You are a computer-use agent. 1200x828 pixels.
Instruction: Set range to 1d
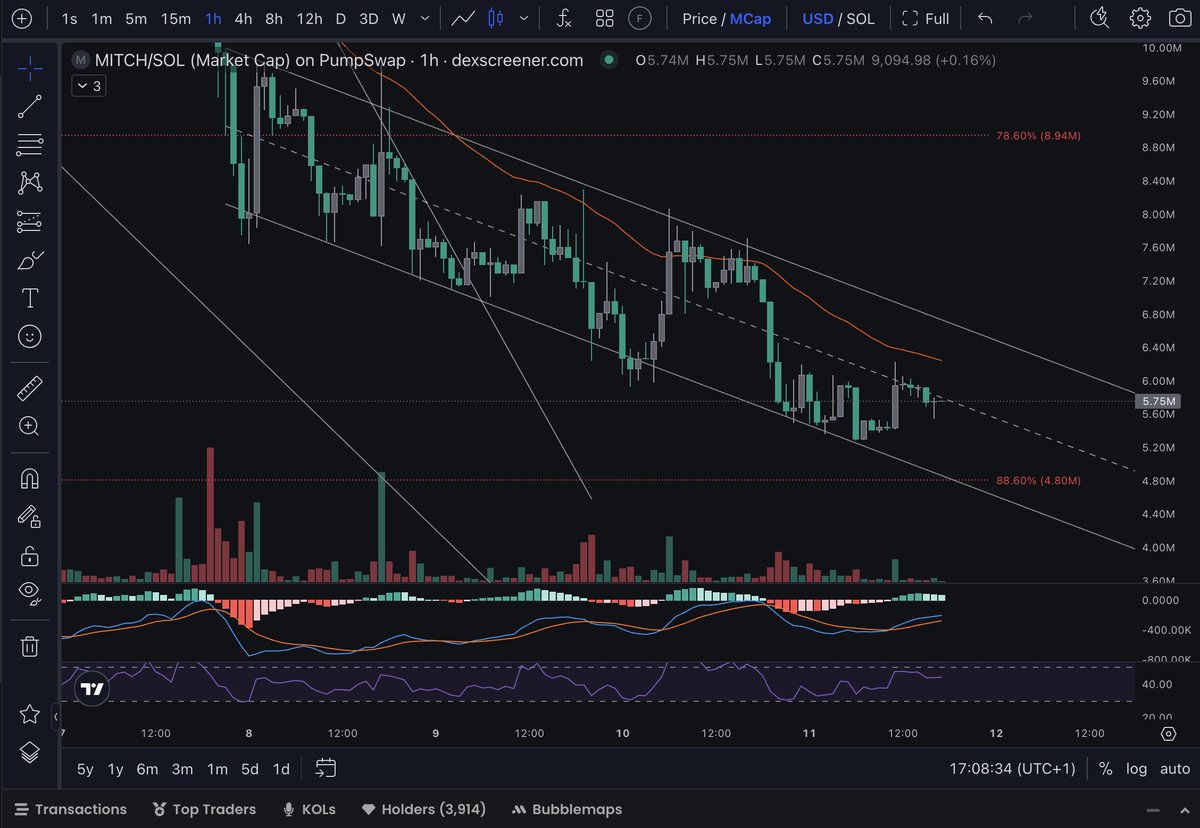point(281,769)
